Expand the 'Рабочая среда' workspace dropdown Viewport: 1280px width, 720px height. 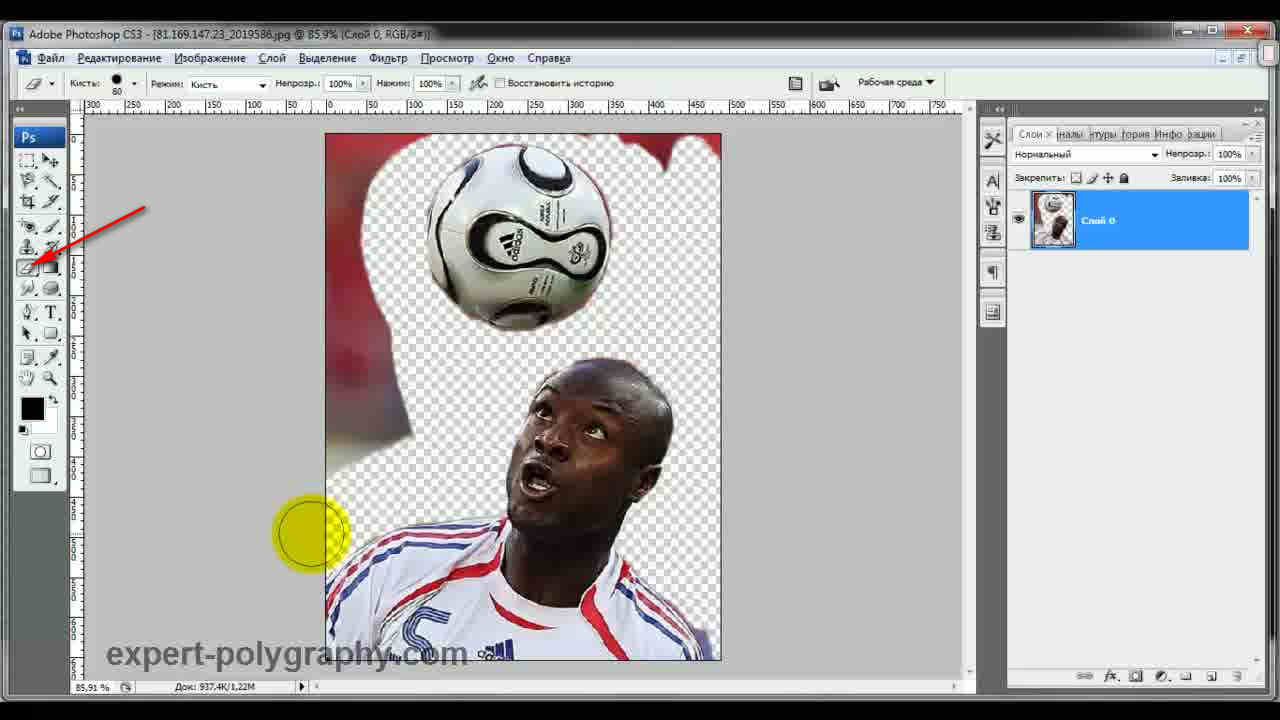pos(895,83)
